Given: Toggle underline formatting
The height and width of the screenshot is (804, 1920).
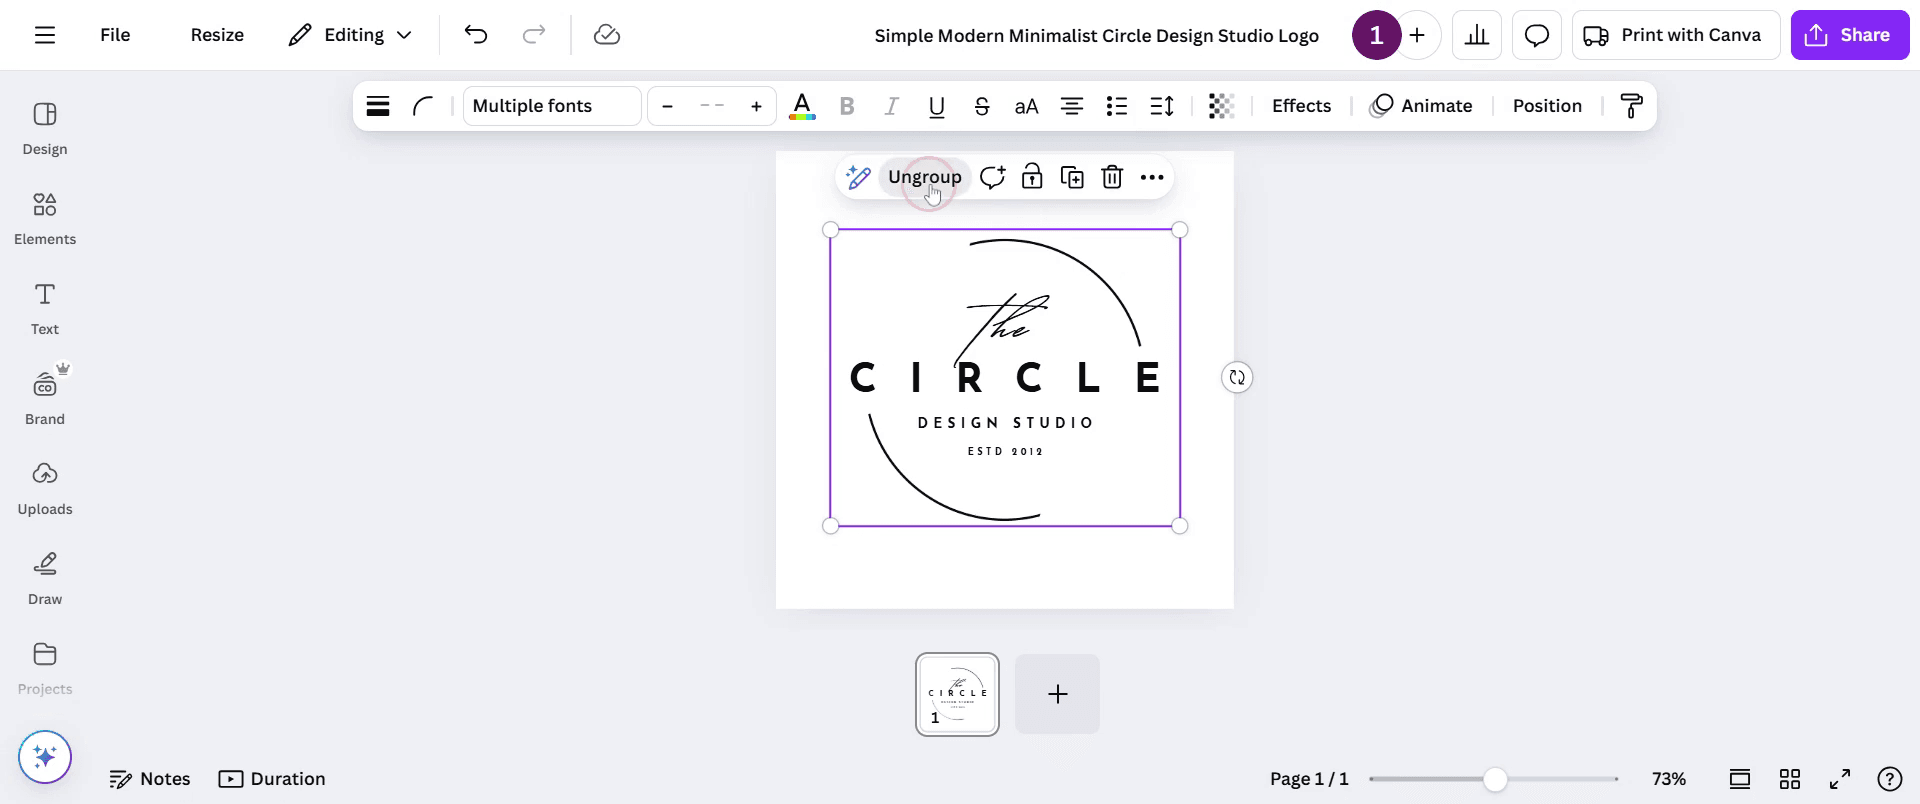Looking at the screenshot, I should pos(937,106).
